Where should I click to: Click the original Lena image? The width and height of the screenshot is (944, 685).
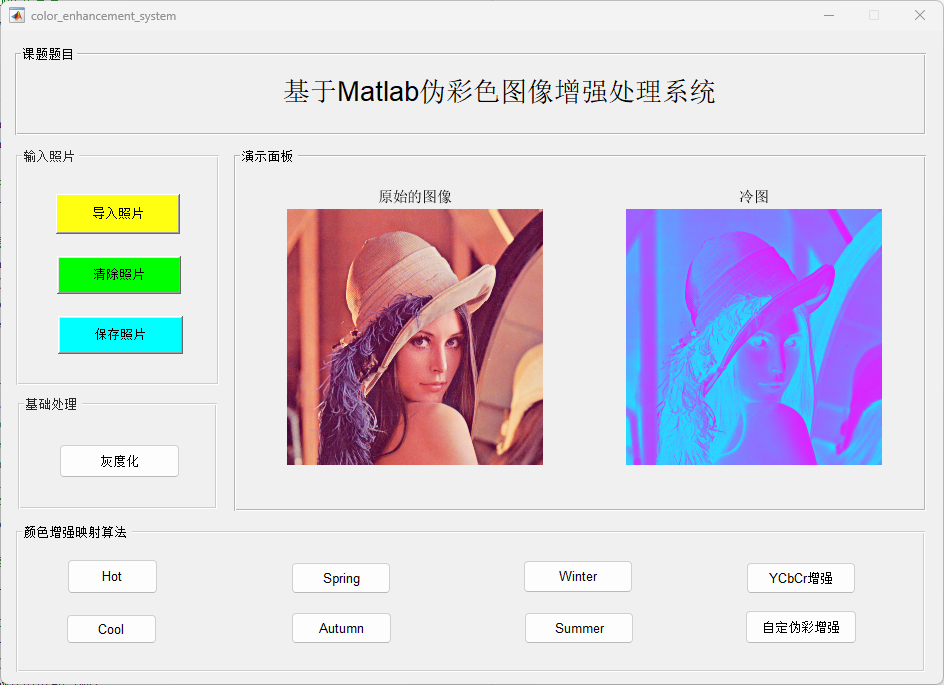pos(415,337)
